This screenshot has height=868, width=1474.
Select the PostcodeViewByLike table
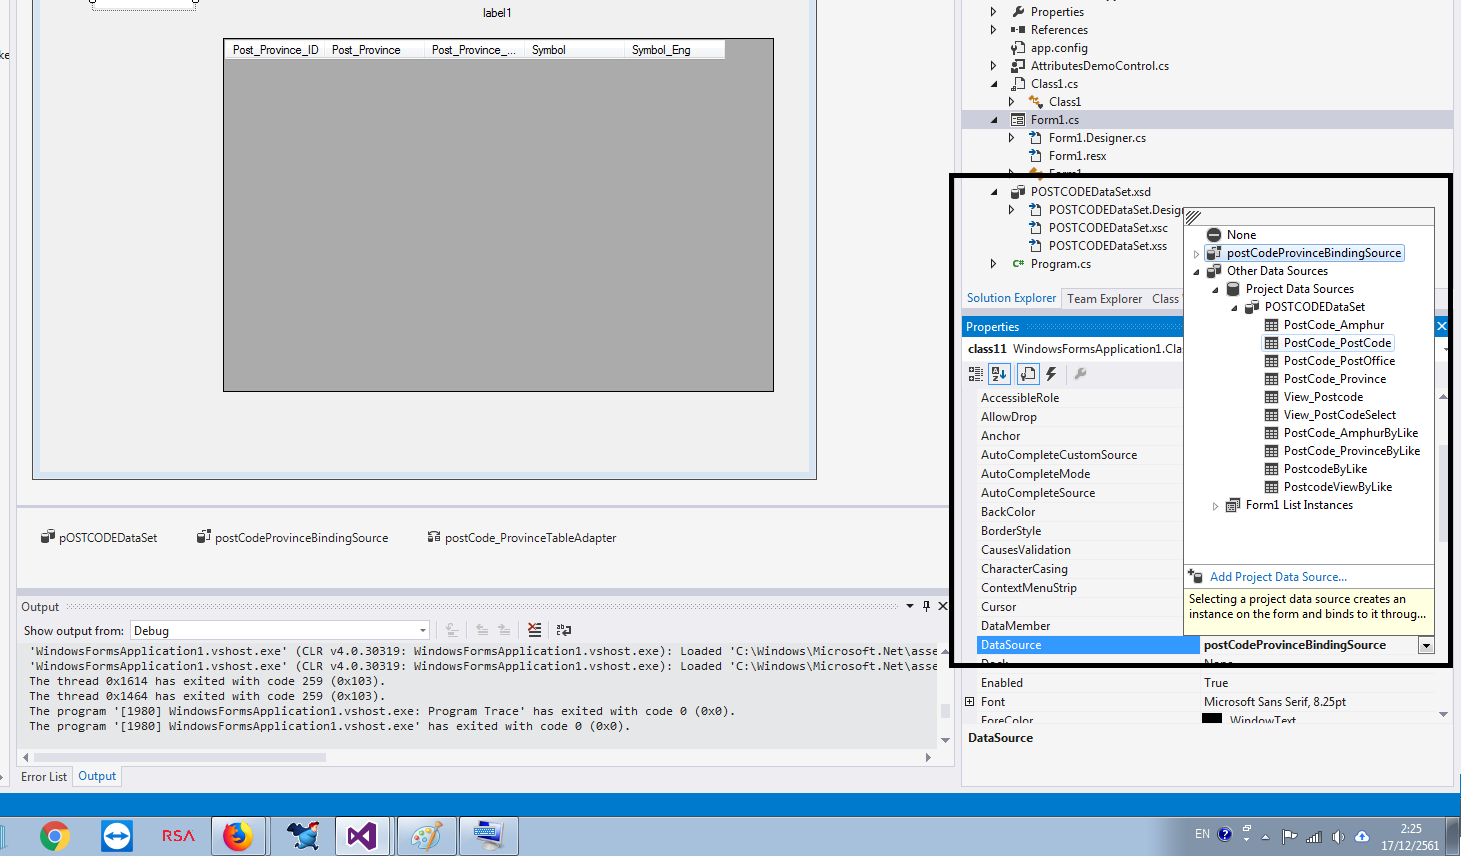(1337, 487)
